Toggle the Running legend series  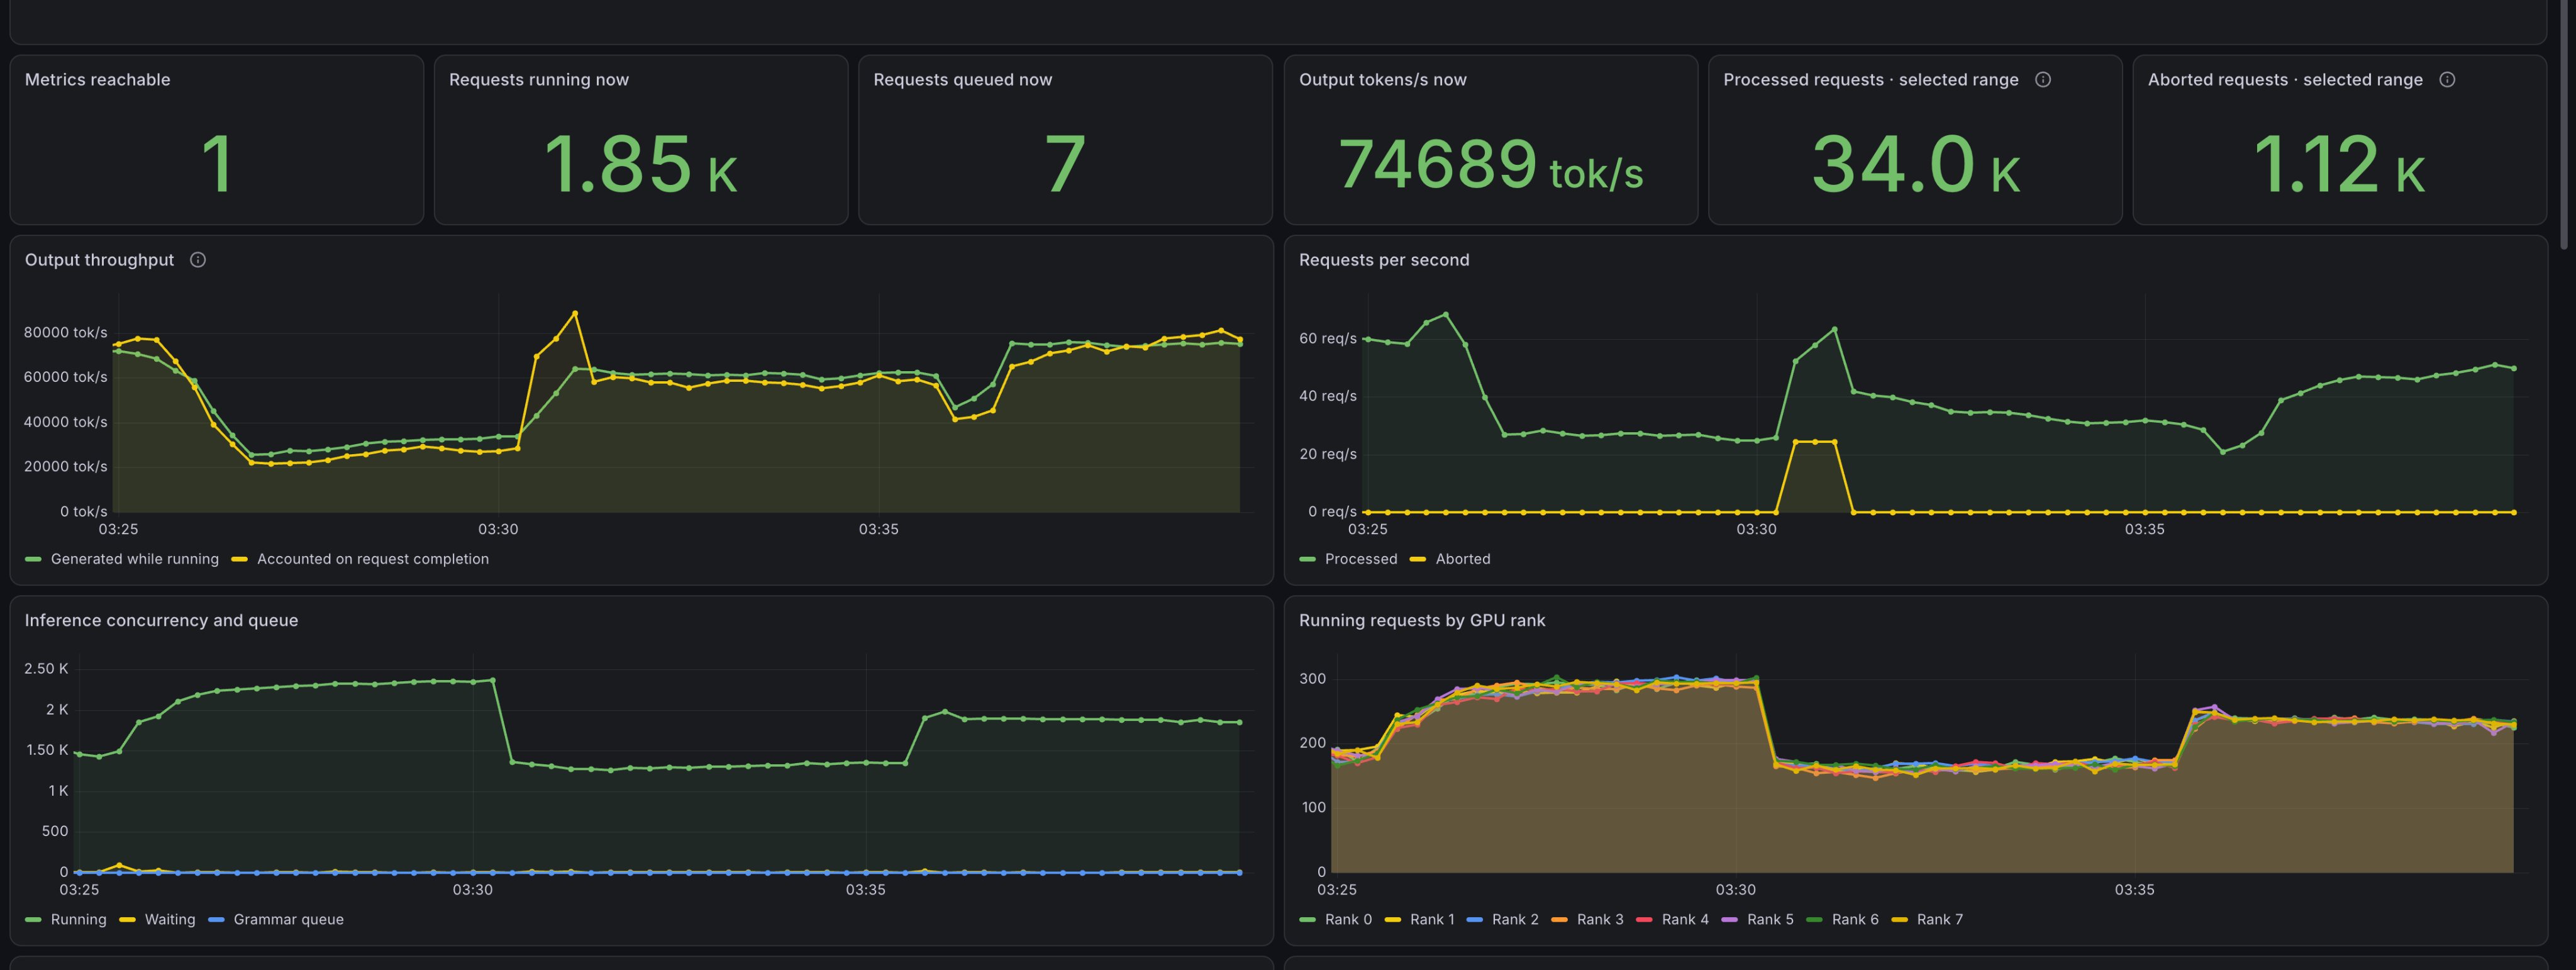(x=78, y=919)
